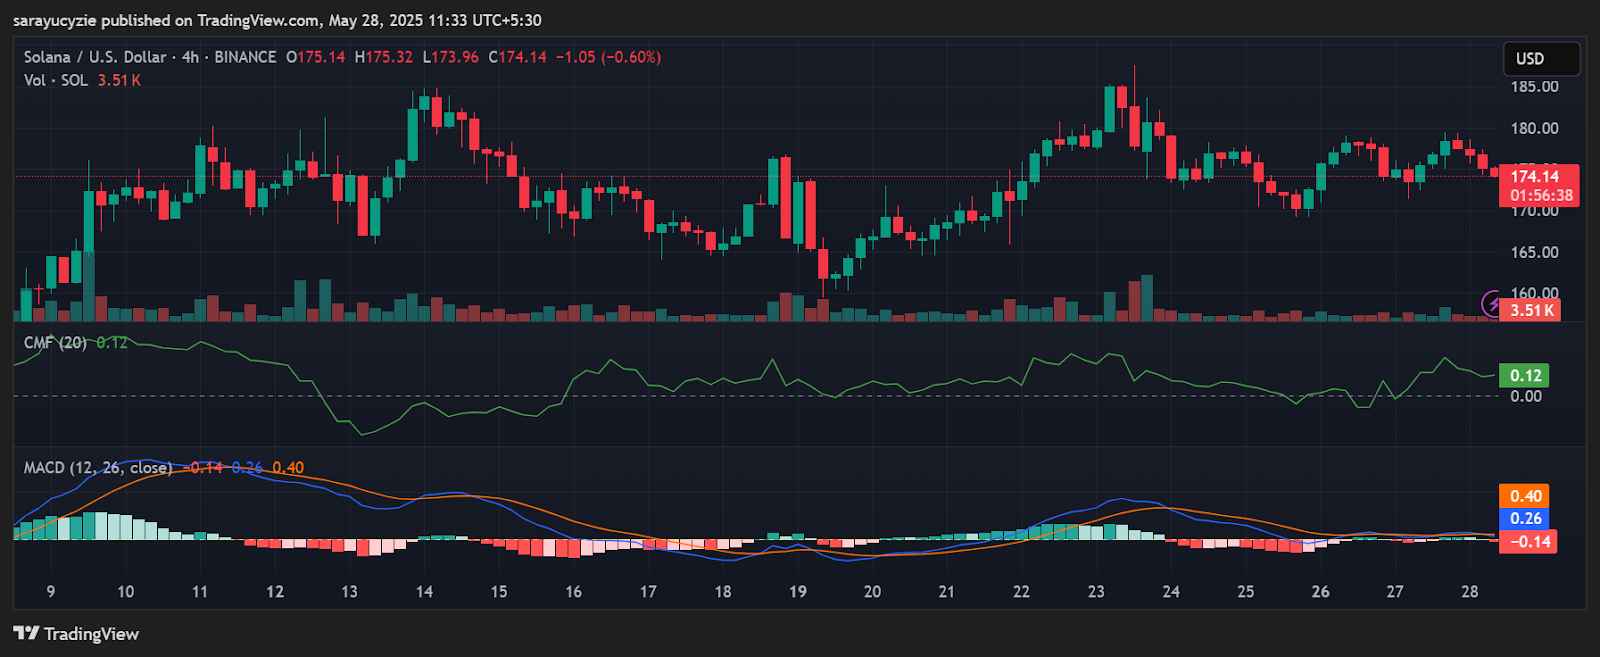Image resolution: width=1600 pixels, height=657 pixels.
Task: Select the 4h interval label
Action: [x=190, y=57]
